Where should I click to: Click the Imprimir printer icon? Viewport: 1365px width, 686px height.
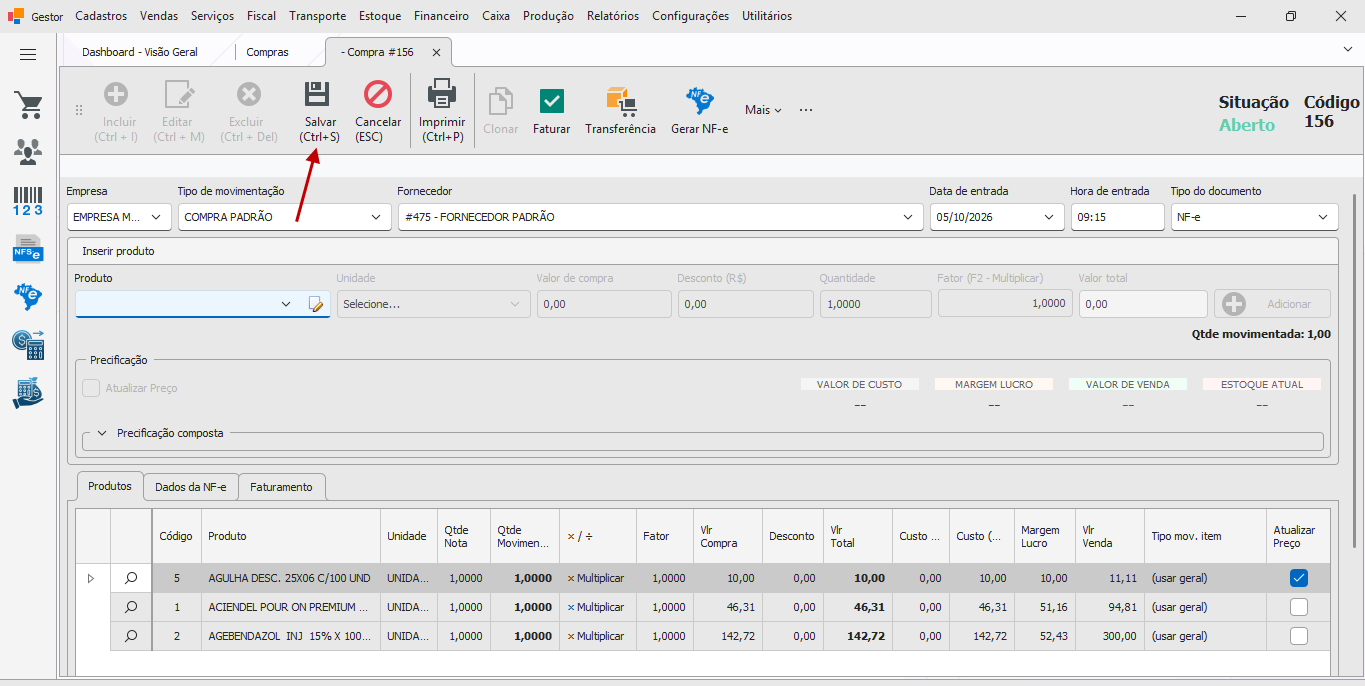click(x=442, y=95)
